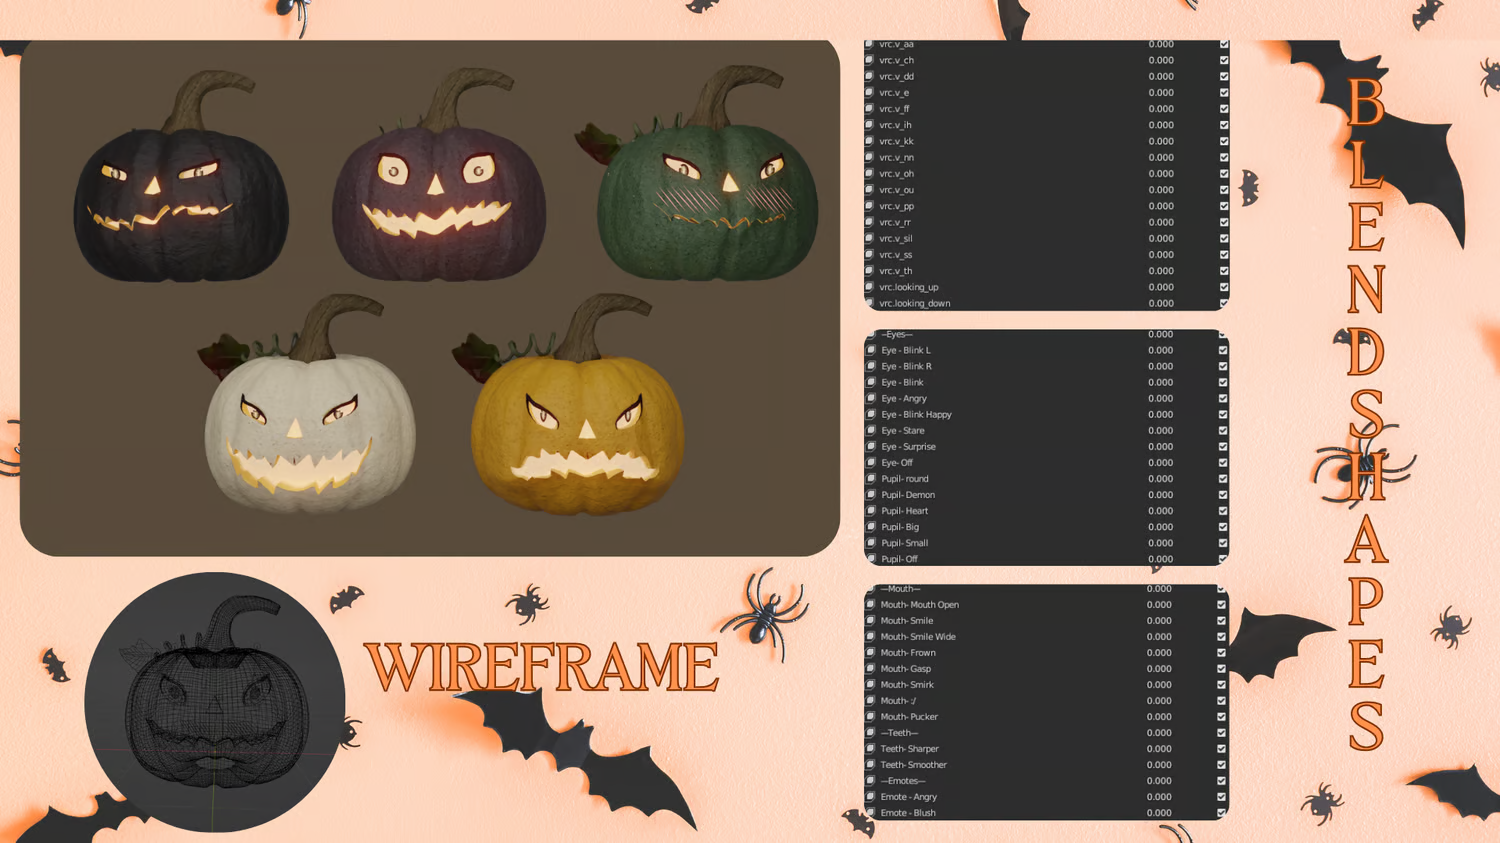Select the white pumpkin thumbnail
The height and width of the screenshot is (843, 1500).
click(x=308, y=404)
